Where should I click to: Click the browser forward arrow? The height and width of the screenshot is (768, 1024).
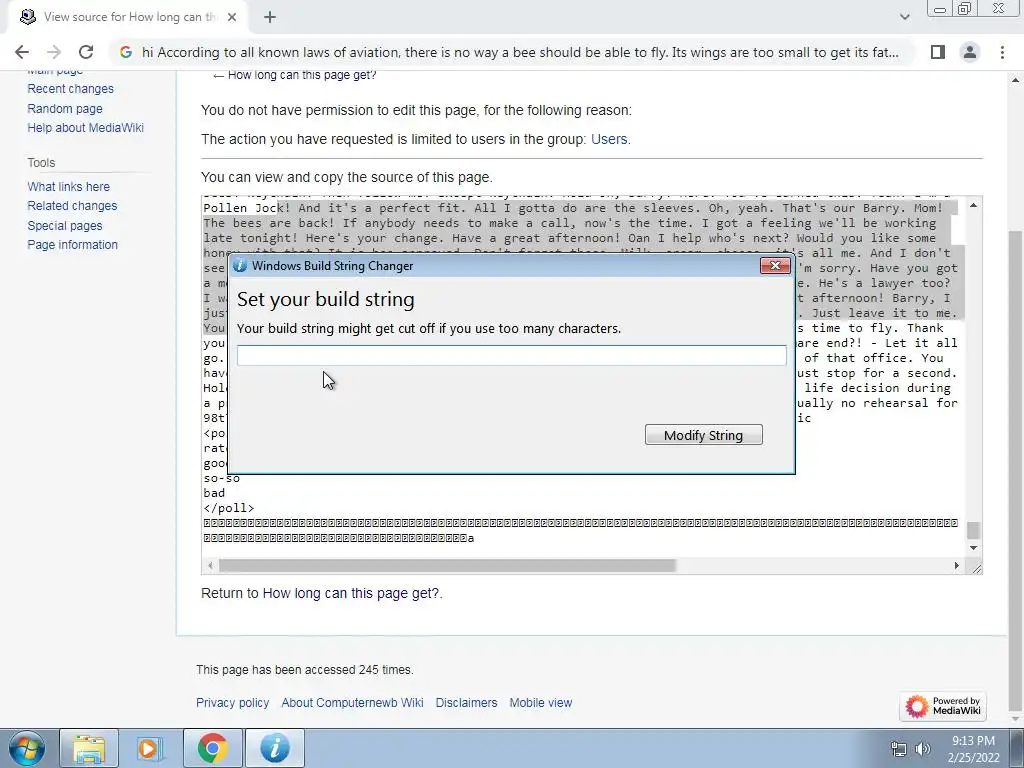pyautogui.click(x=54, y=52)
